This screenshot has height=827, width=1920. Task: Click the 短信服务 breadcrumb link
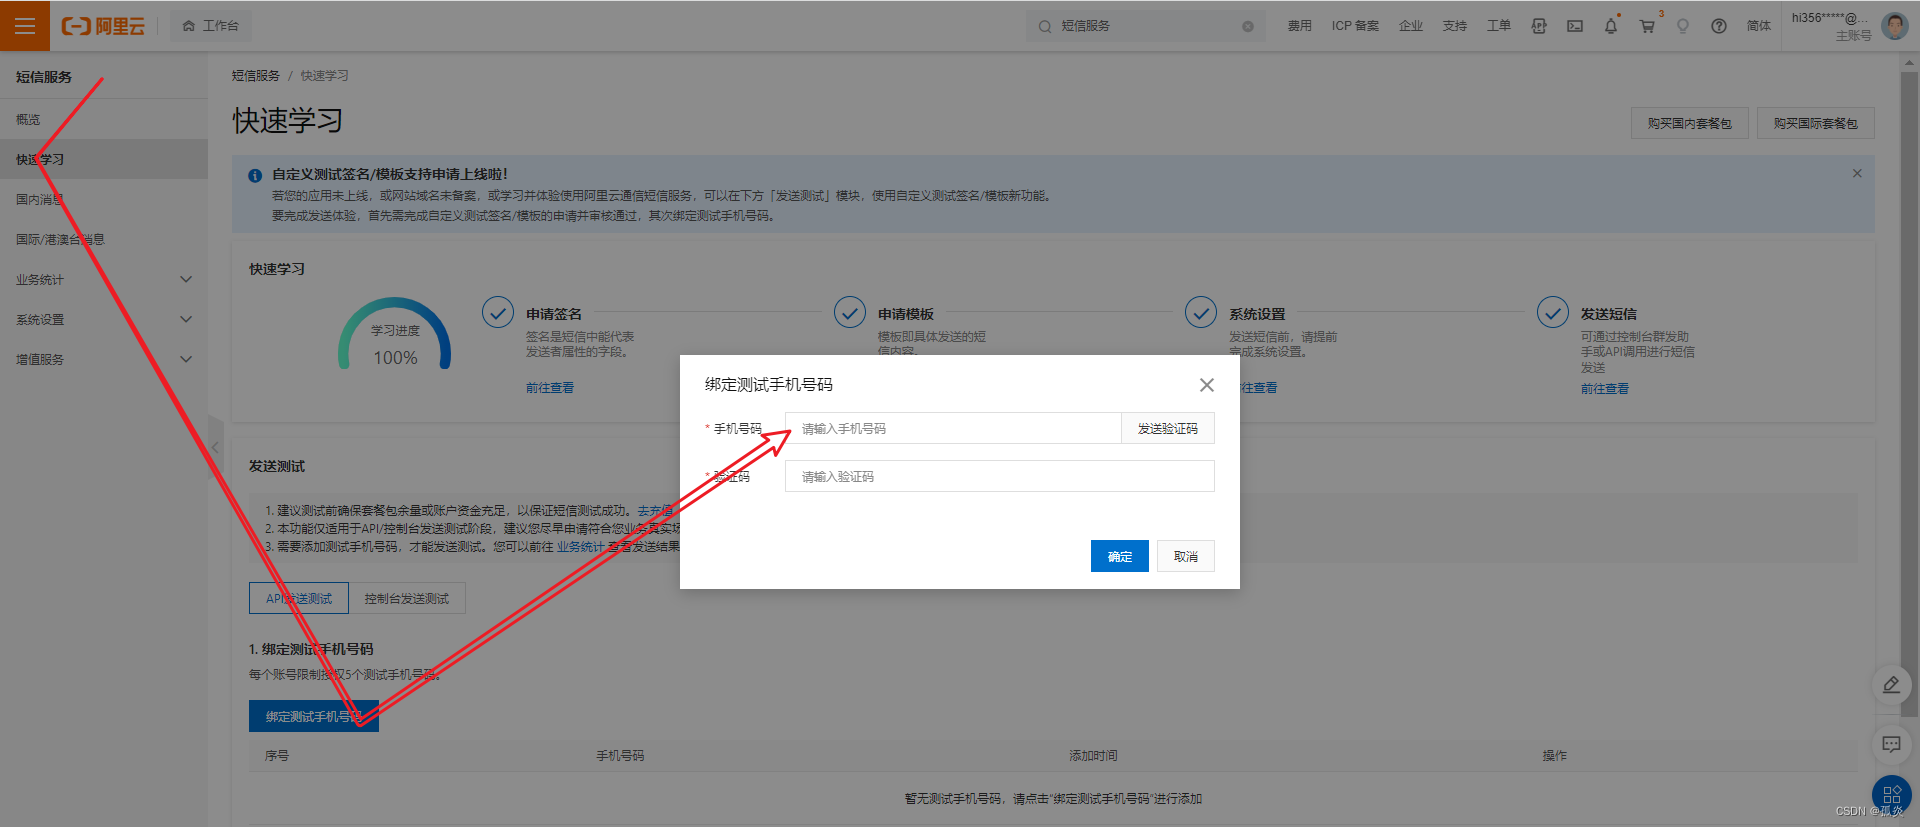[x=256, y=76]
